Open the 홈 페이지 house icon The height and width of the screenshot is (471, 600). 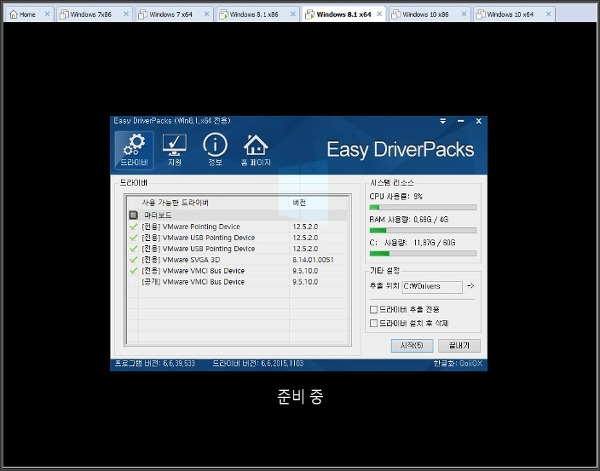pyautogui.click(x=256, y=150)
